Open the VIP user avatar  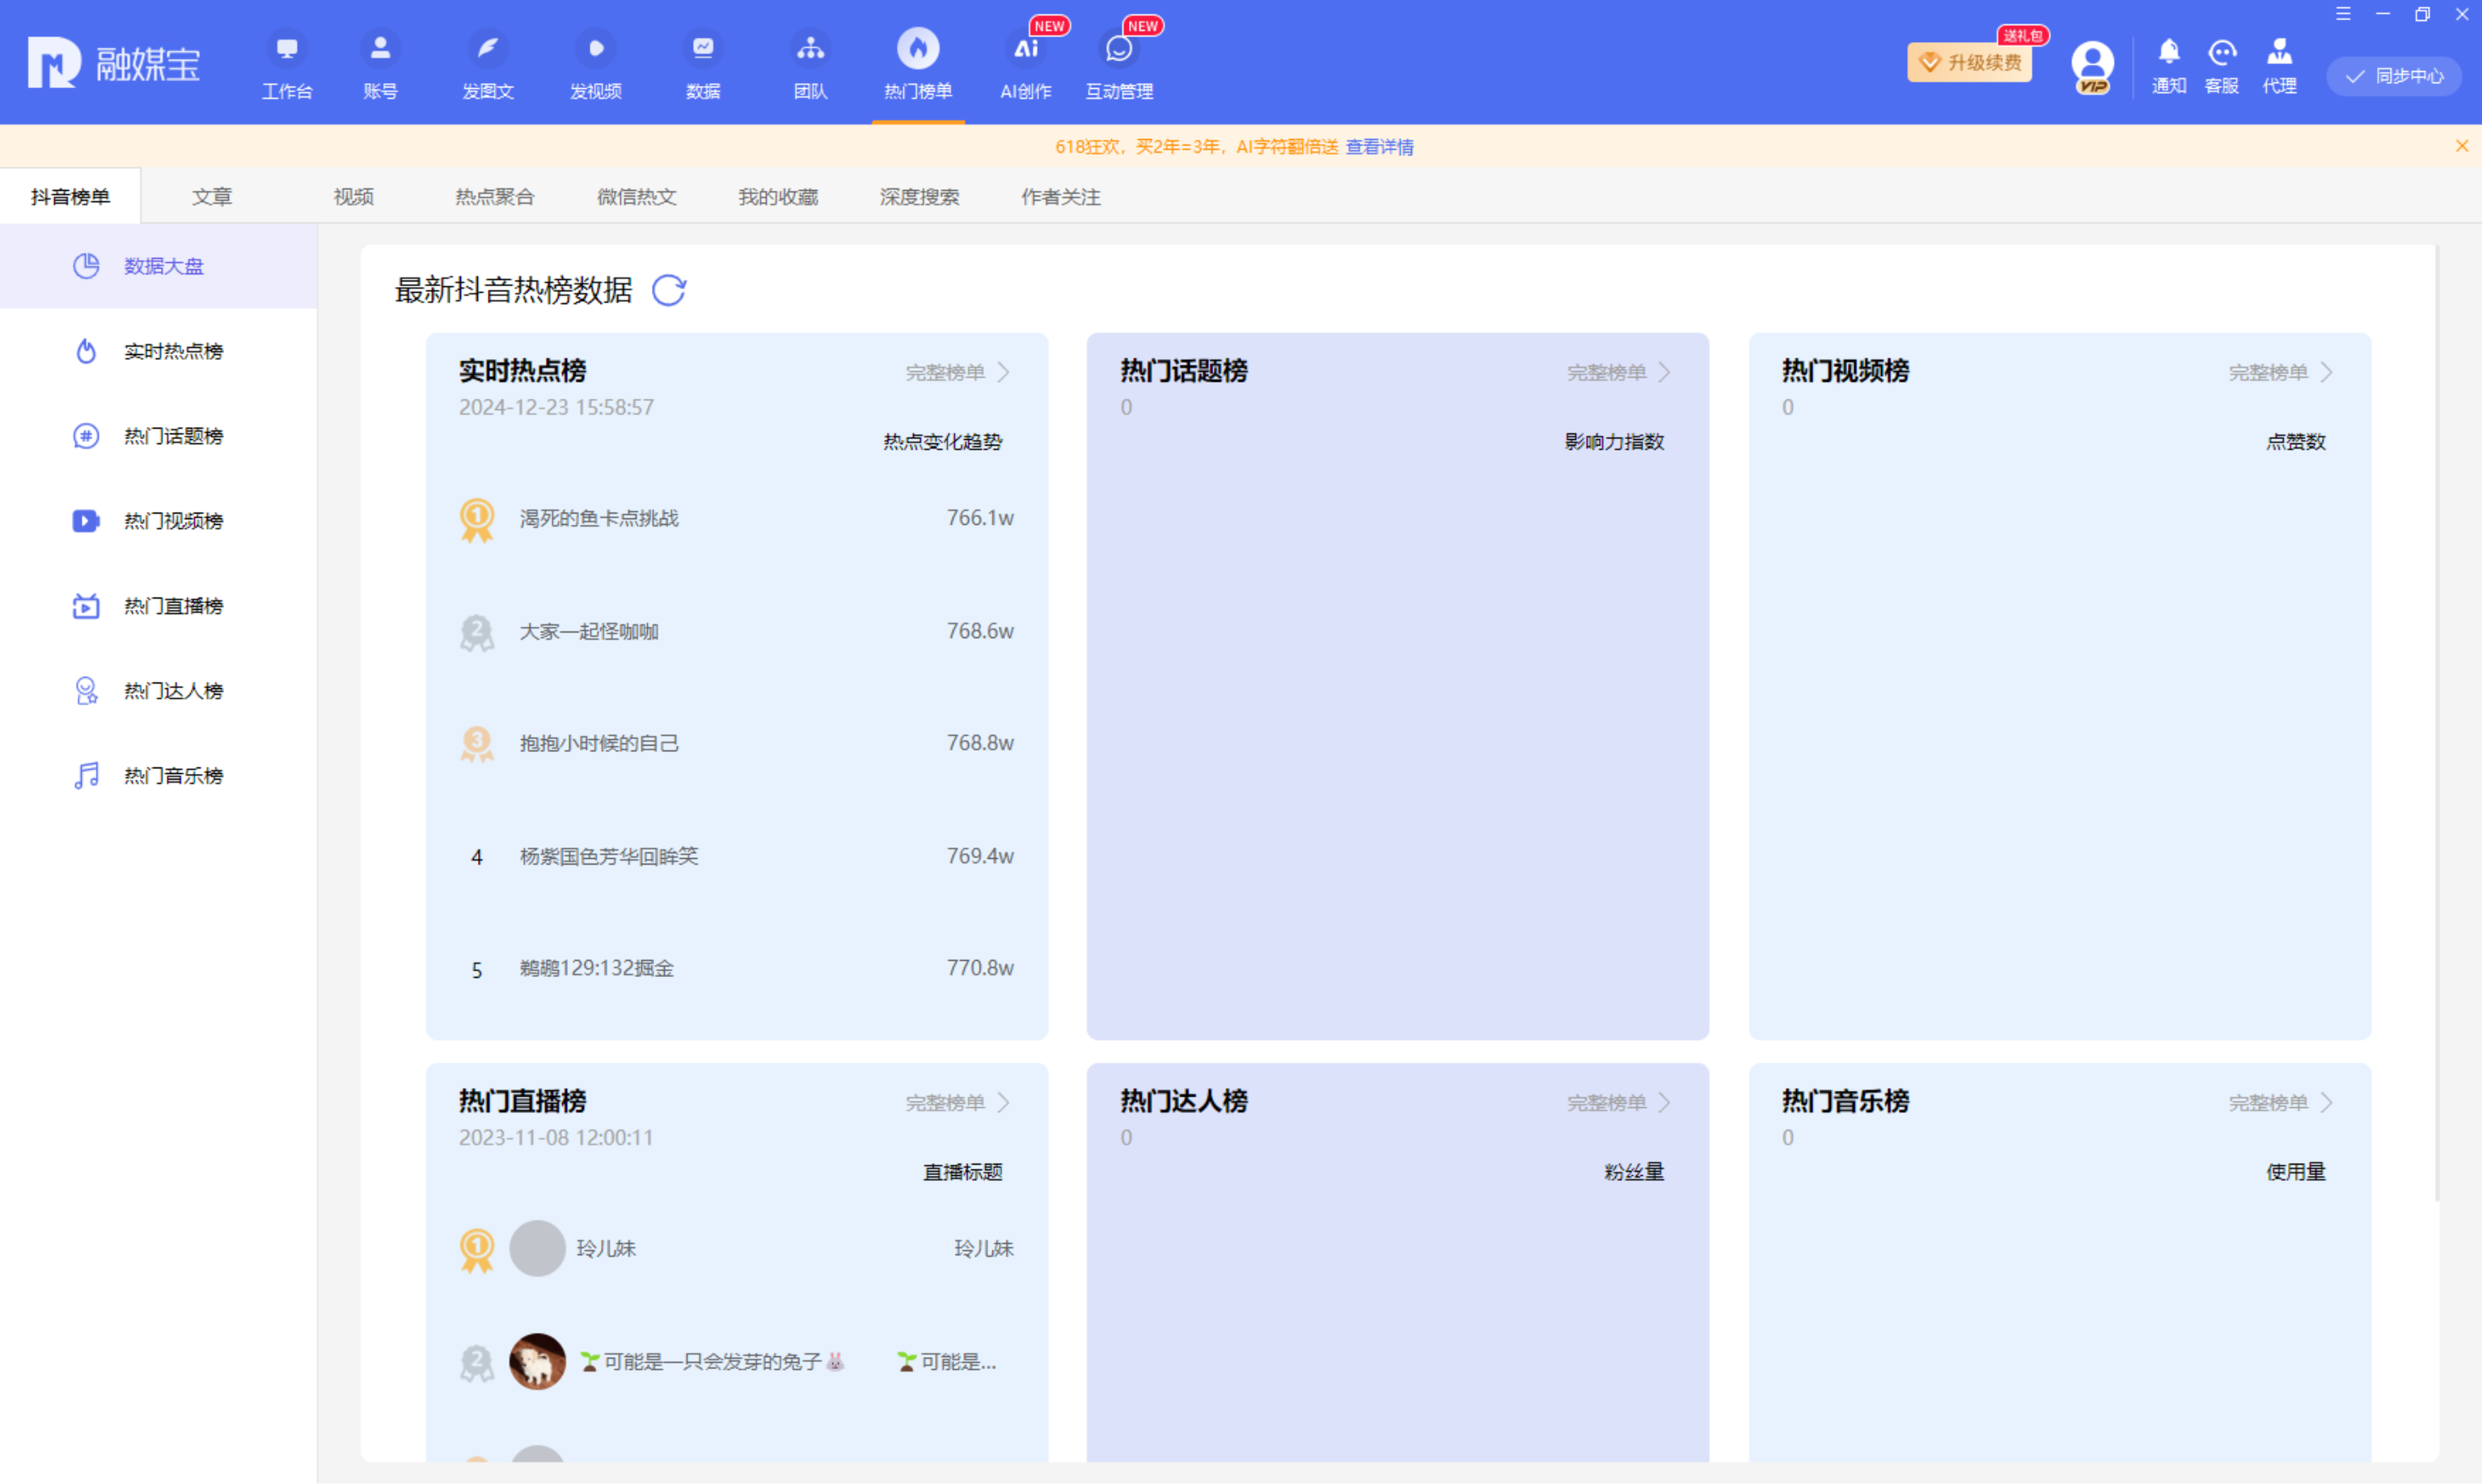point(2092,66)
